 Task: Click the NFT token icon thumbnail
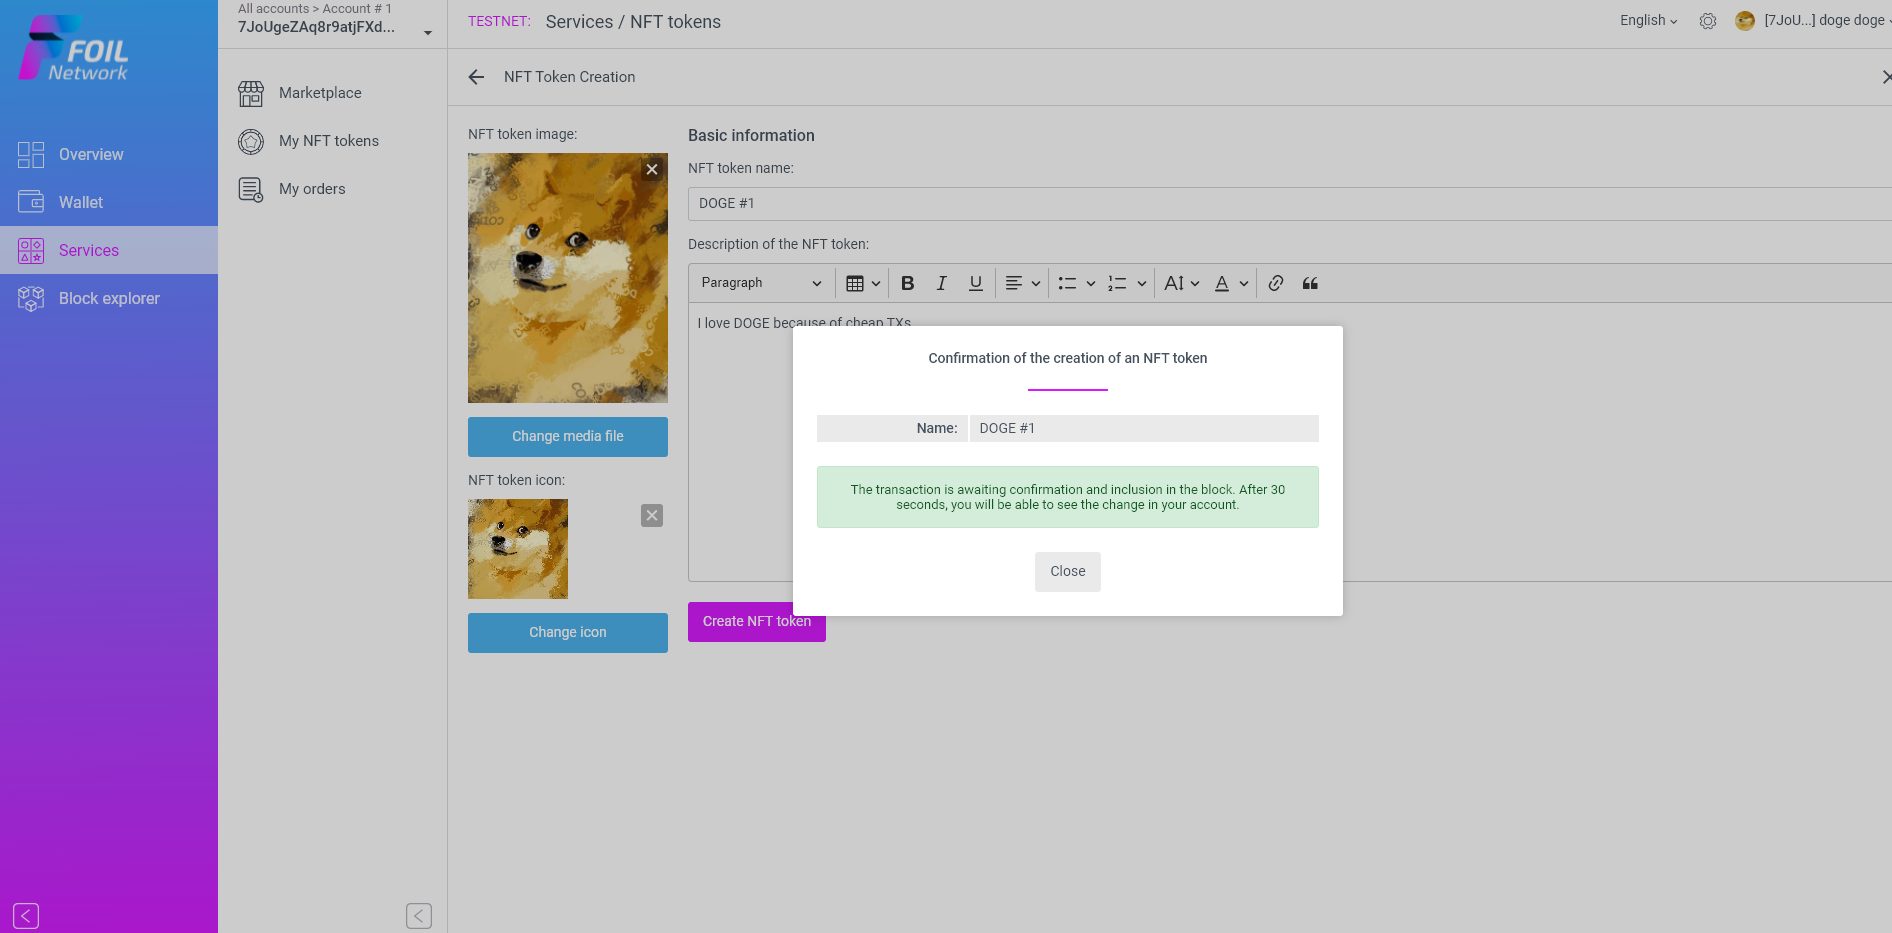click(518, 549)
